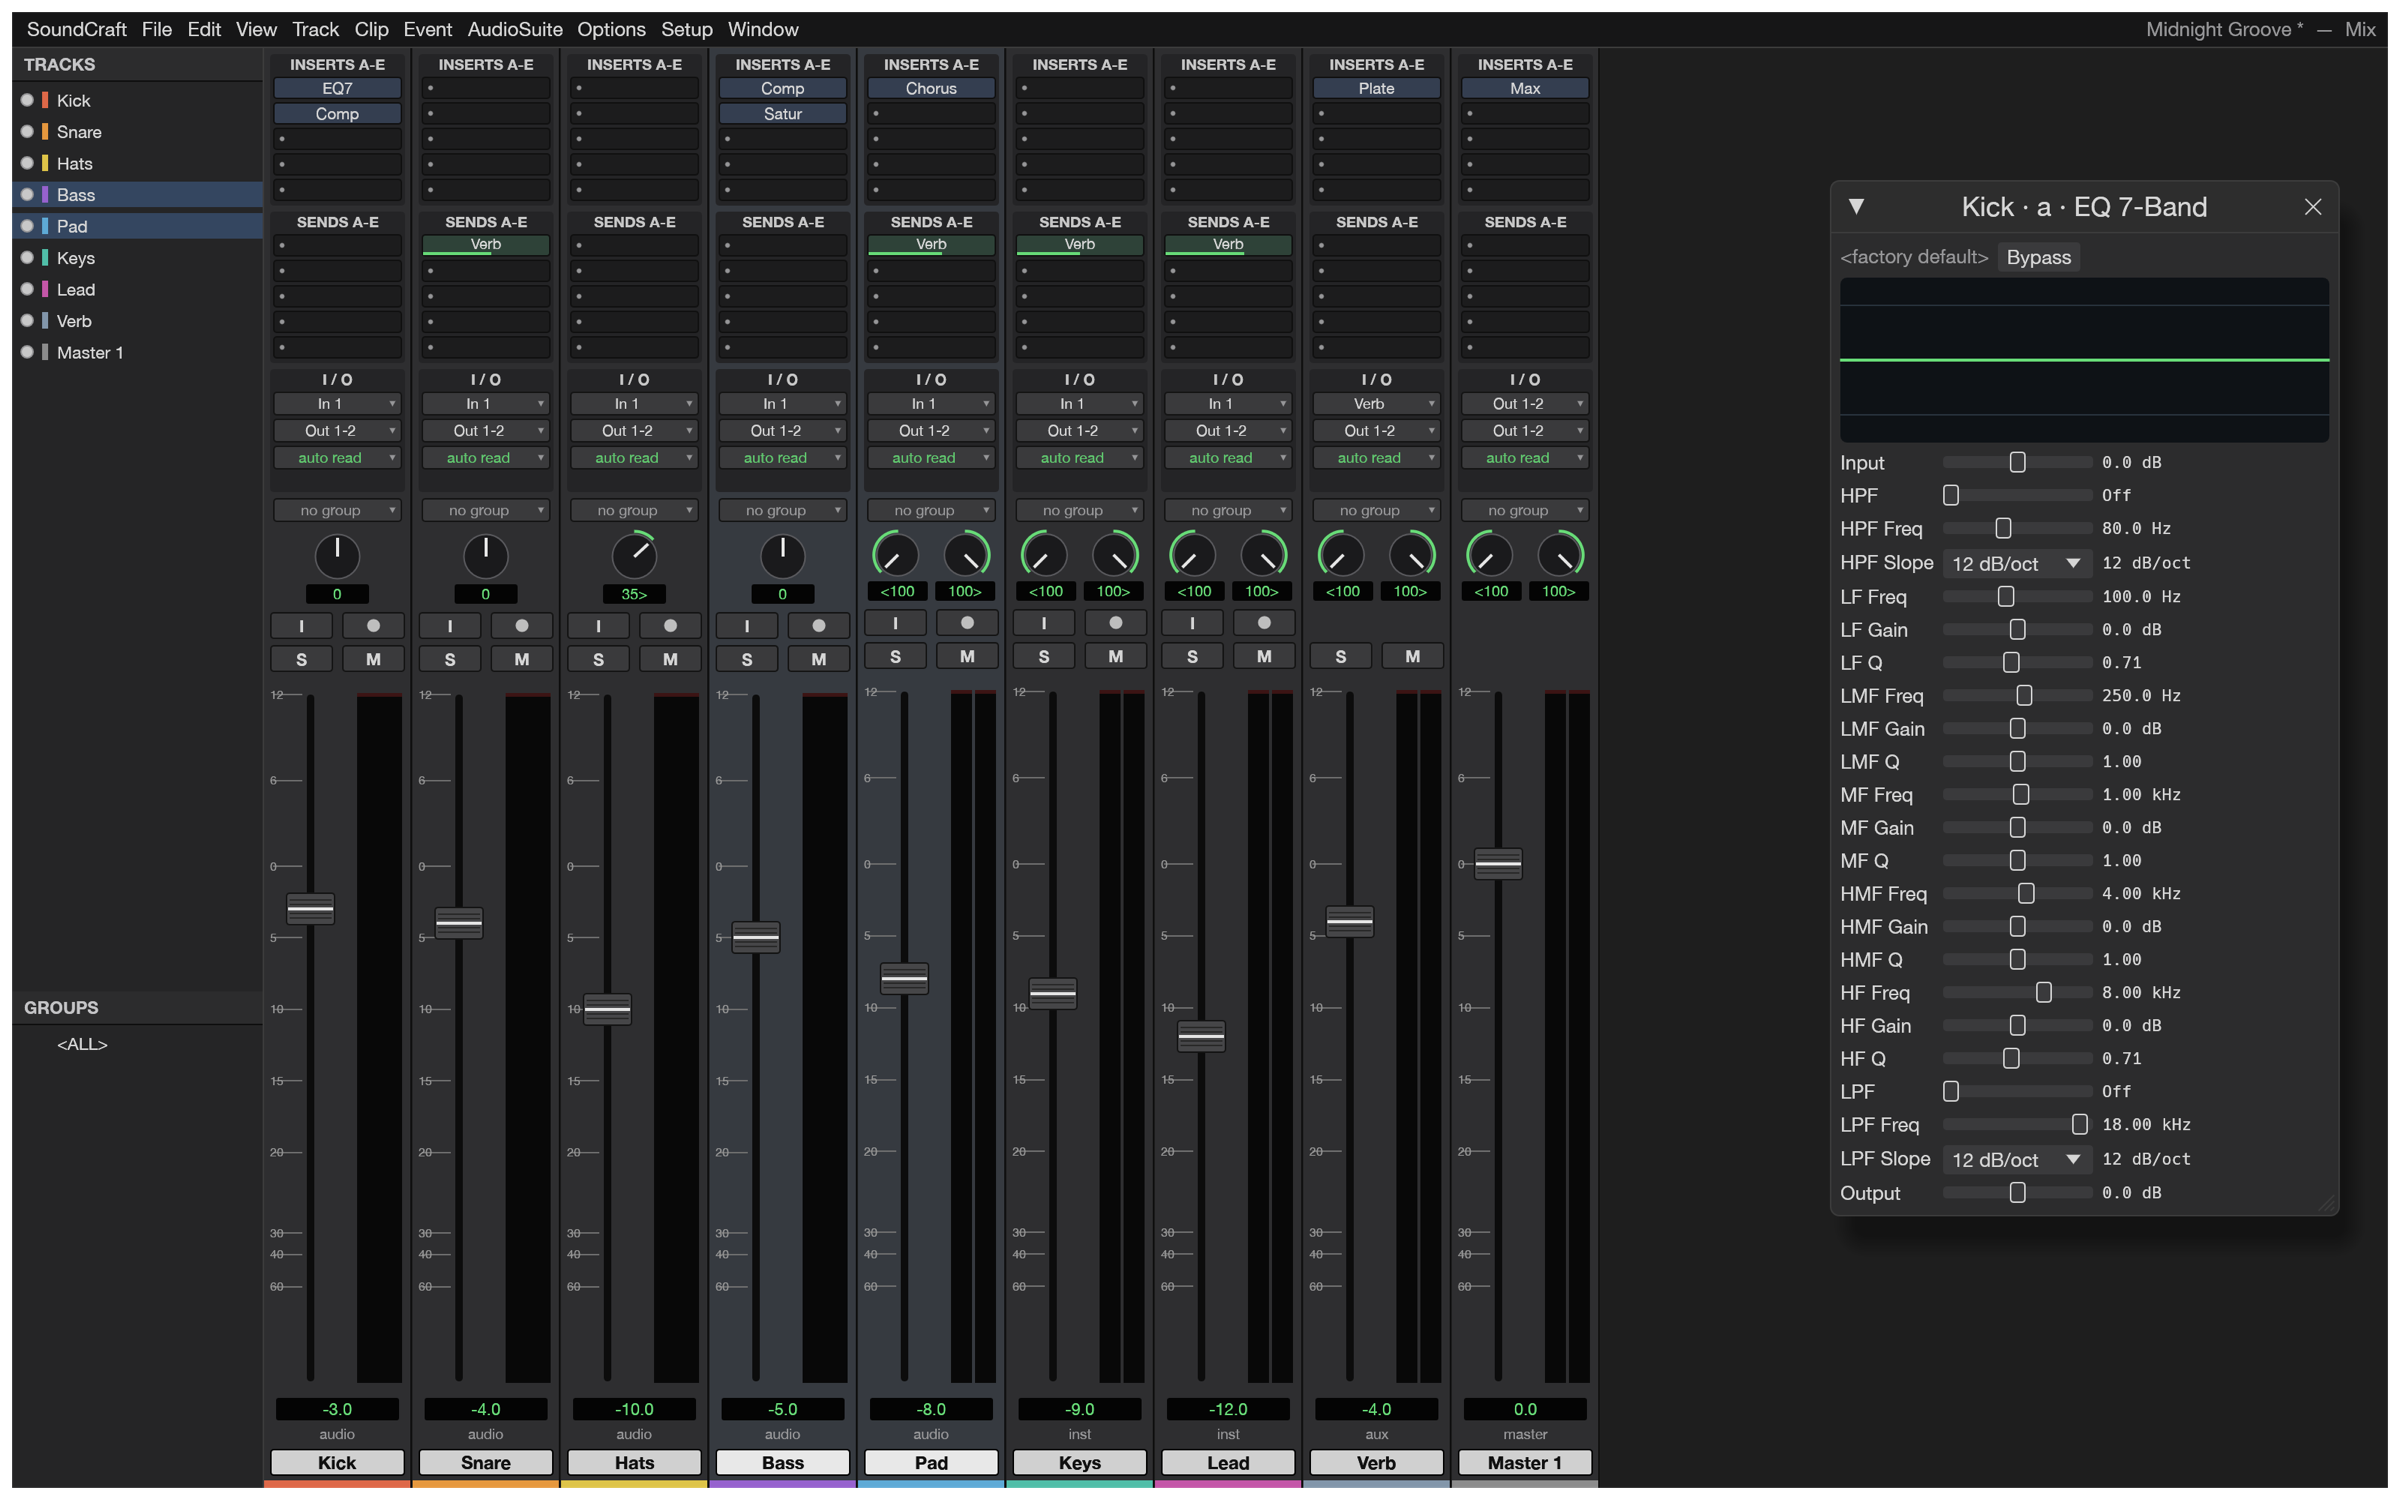Click the <ALL> group entry

click(82, 1044)
